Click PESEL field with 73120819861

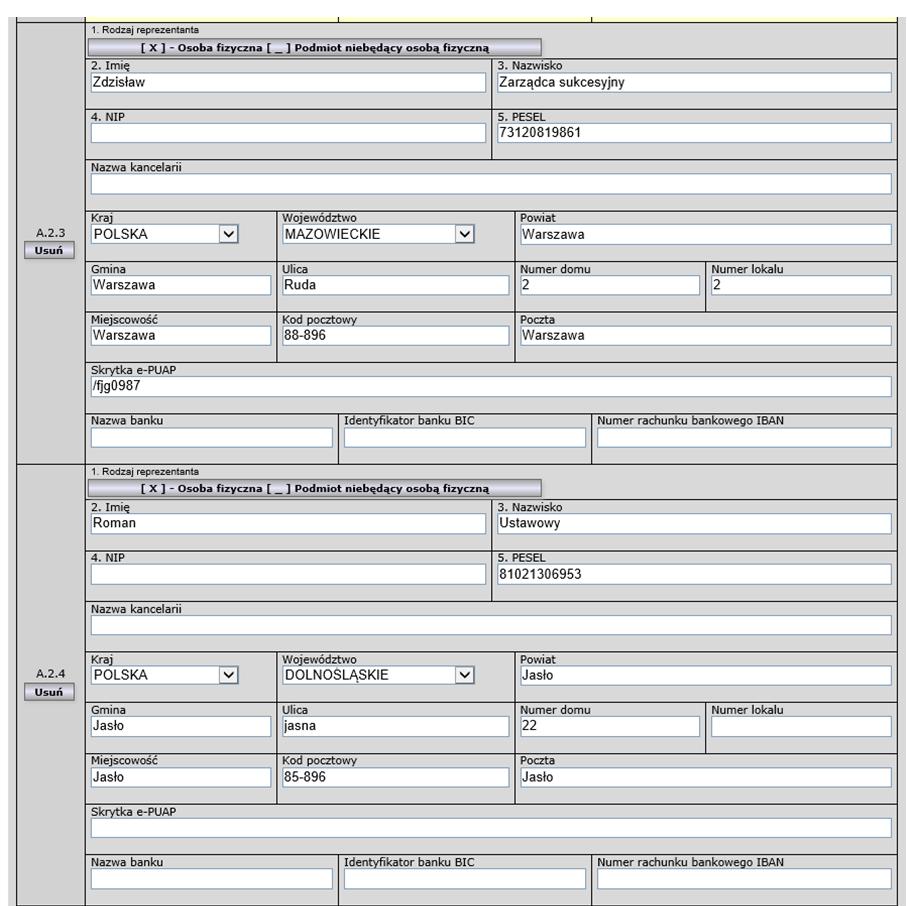click(x=694, y=132)
